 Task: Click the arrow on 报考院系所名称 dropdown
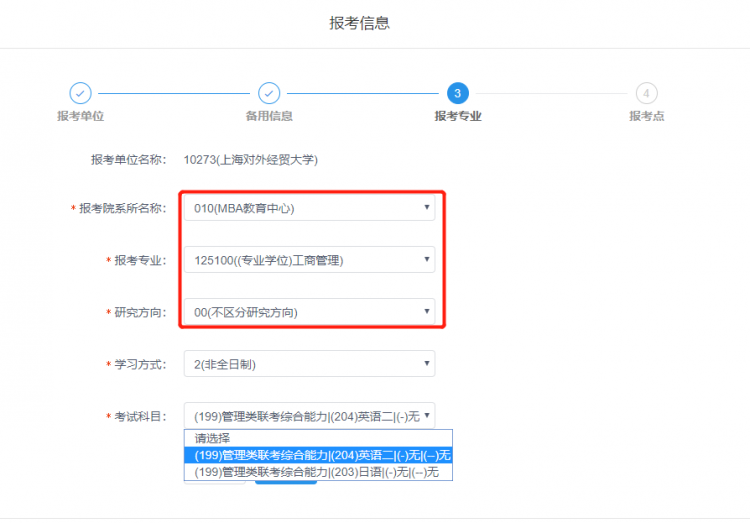pyautogui.click(x=427, y=208)
